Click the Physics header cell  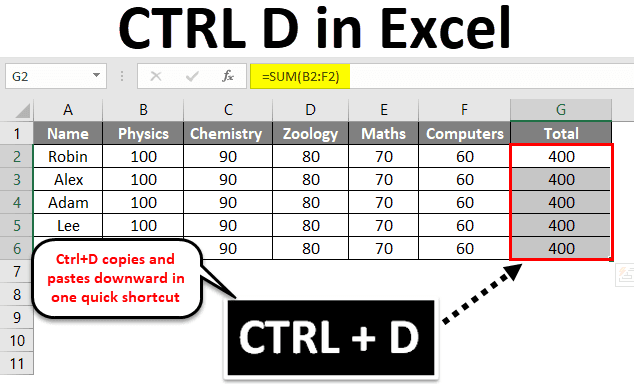click(143, 133)
